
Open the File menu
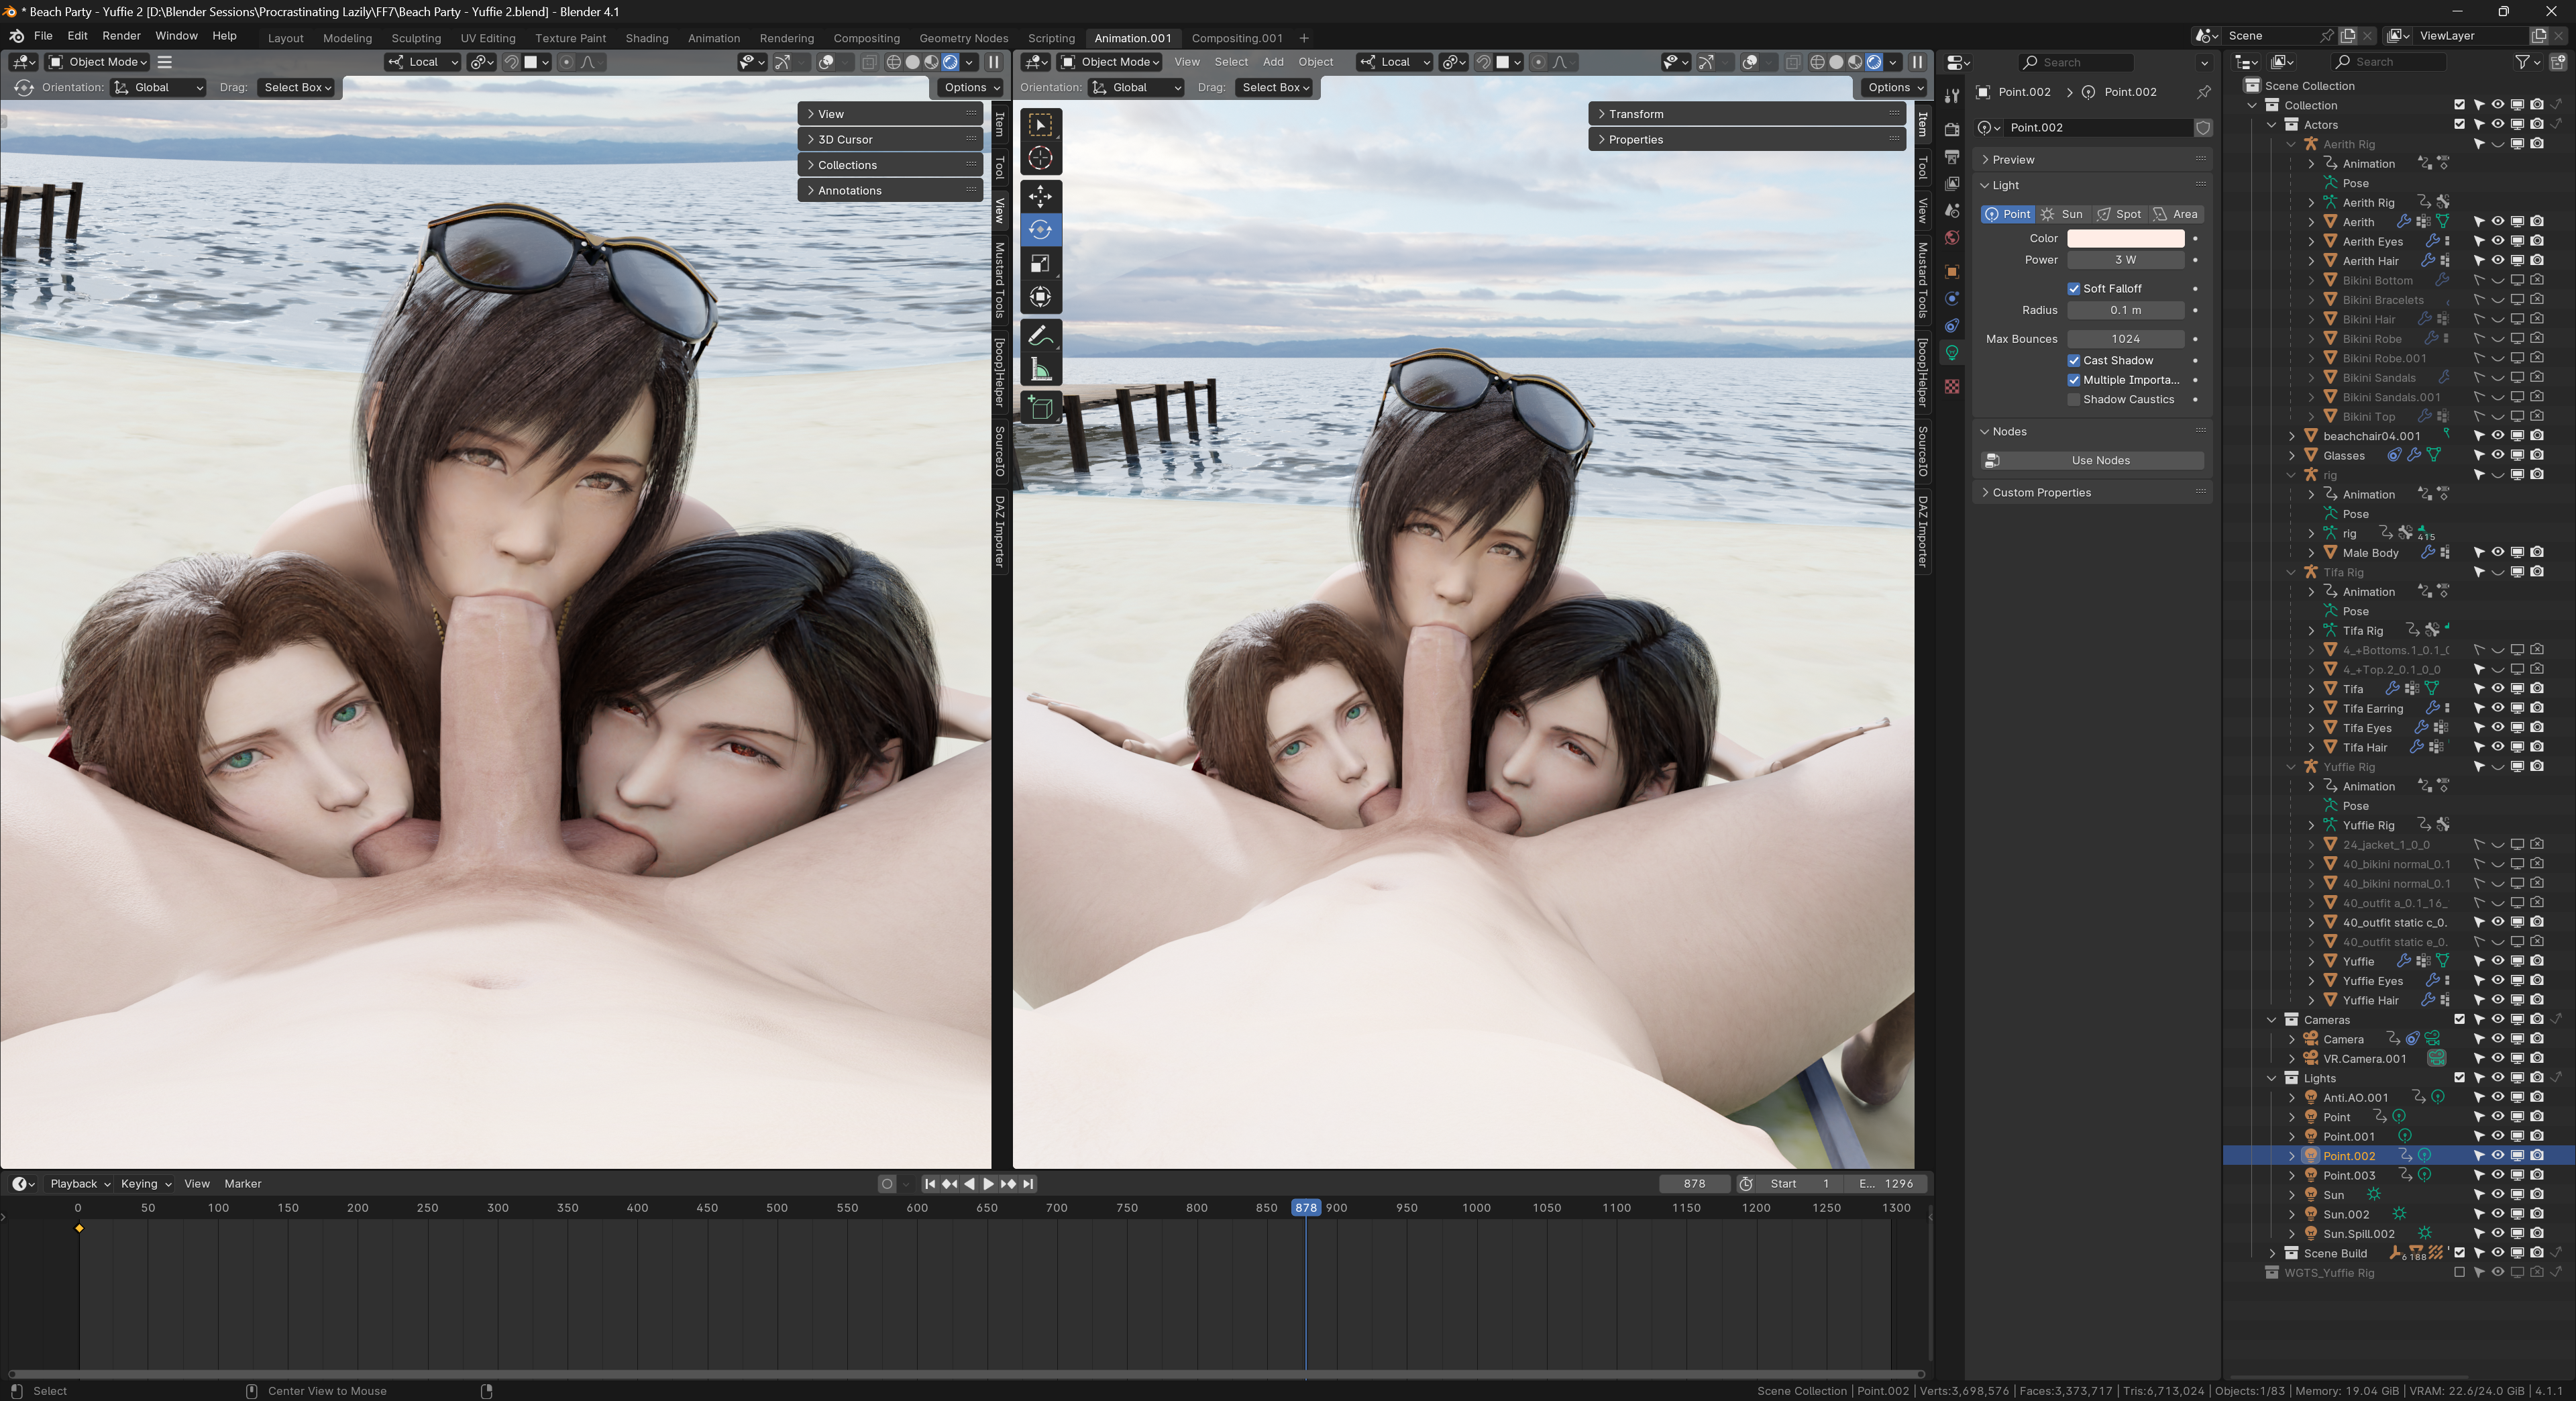pos(43,36)
